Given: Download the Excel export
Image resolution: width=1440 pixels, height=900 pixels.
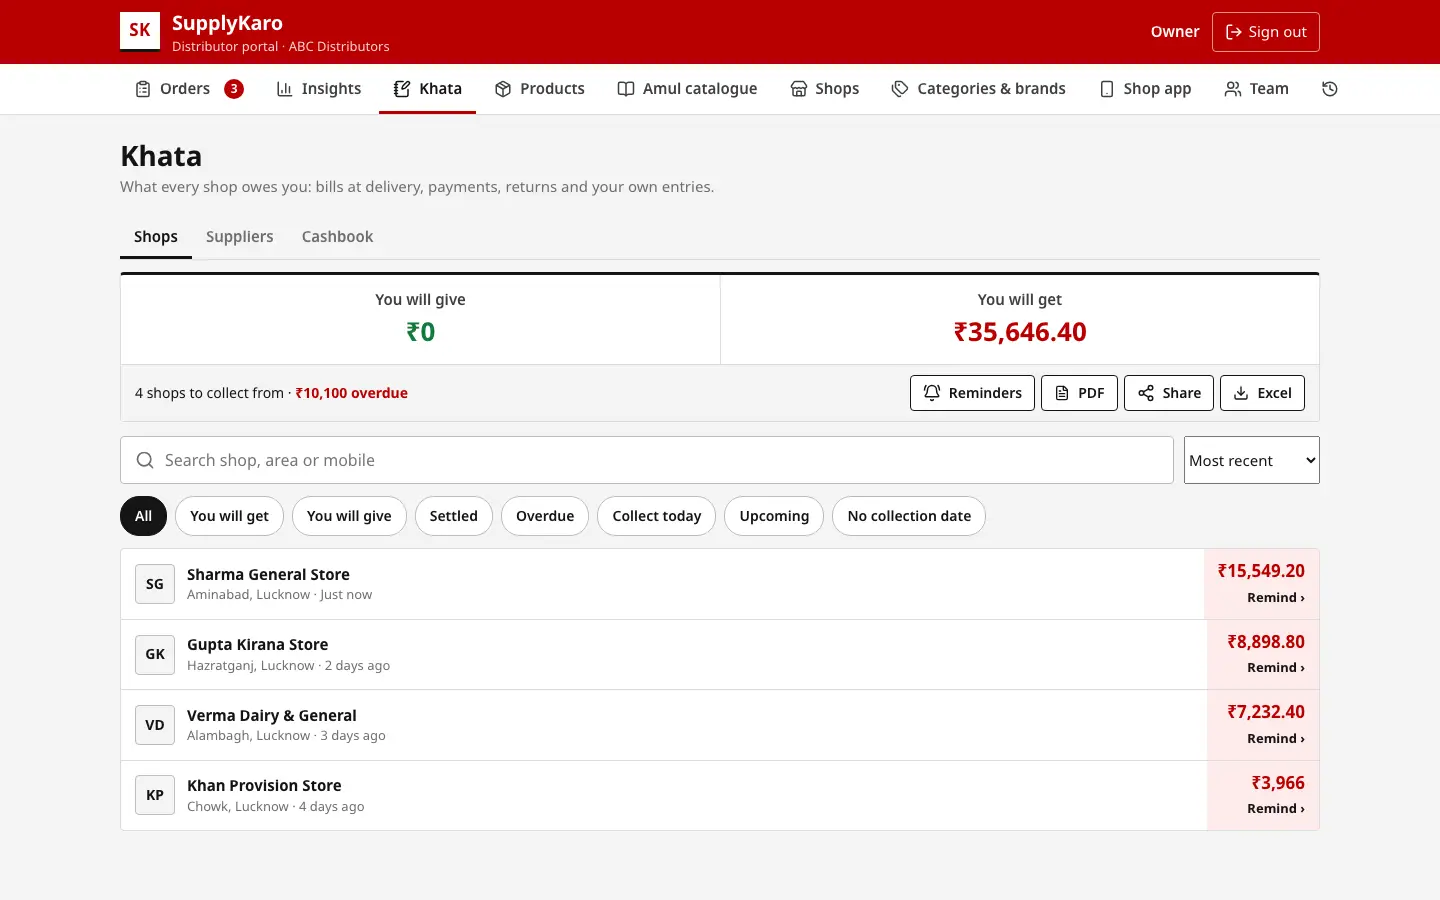Looking at the screenshot, I should [x=1262, y=393].
